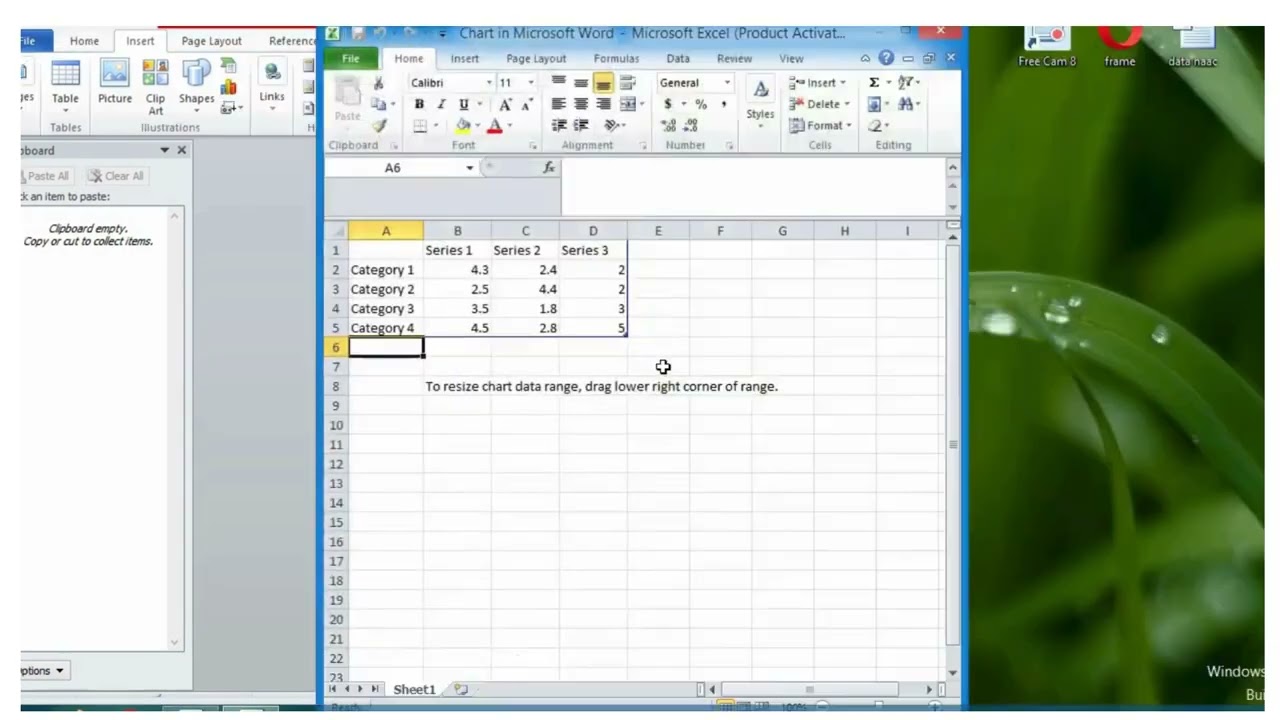Click Format Painter brush in Excel
The width and height of the screenshot is (1280, 720).
point(378,126)
